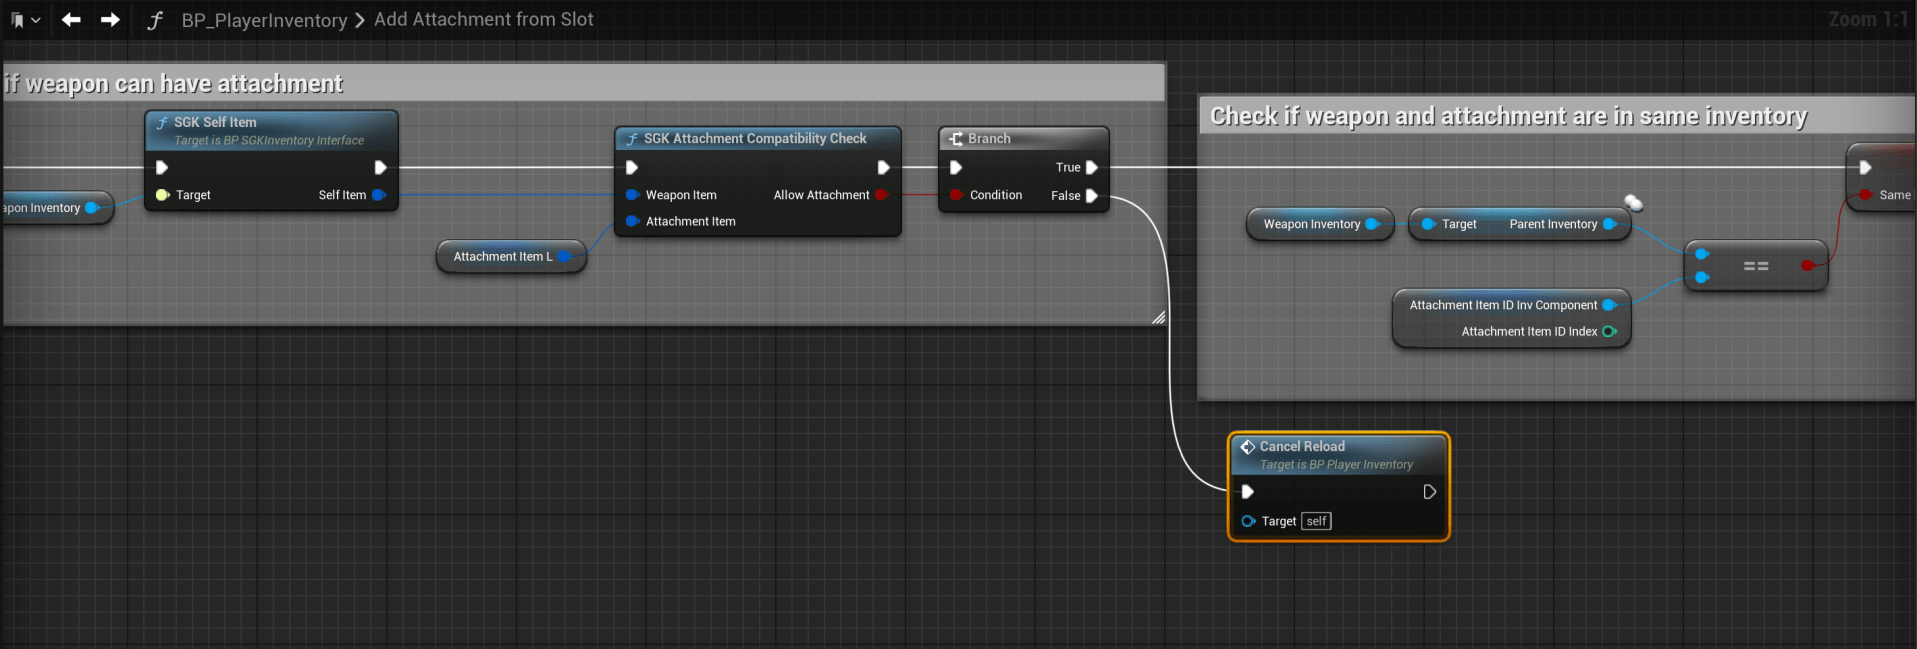Click the Attachment Item ID Index pin

click(x=1609, y=332)
